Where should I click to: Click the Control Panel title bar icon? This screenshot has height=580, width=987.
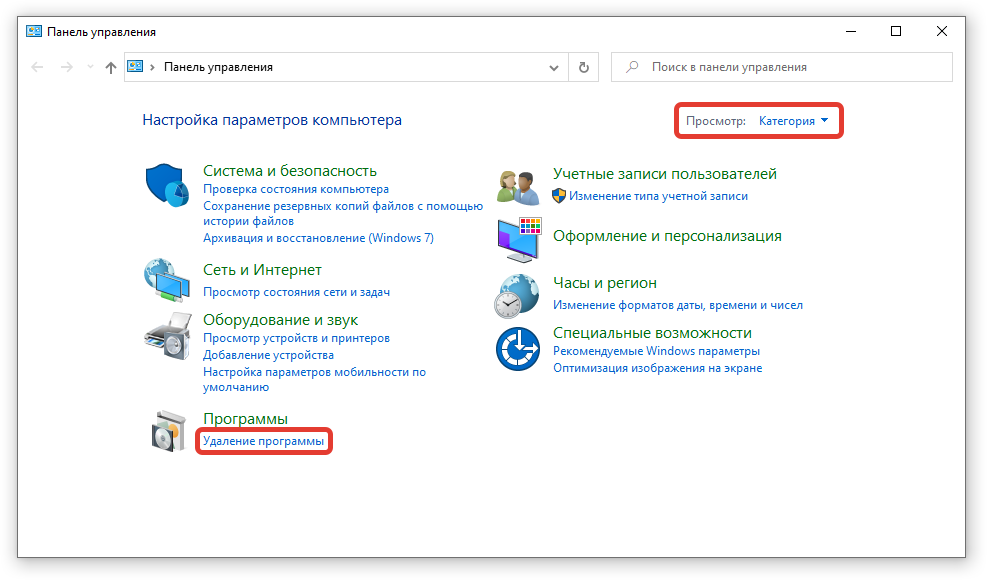34,31
